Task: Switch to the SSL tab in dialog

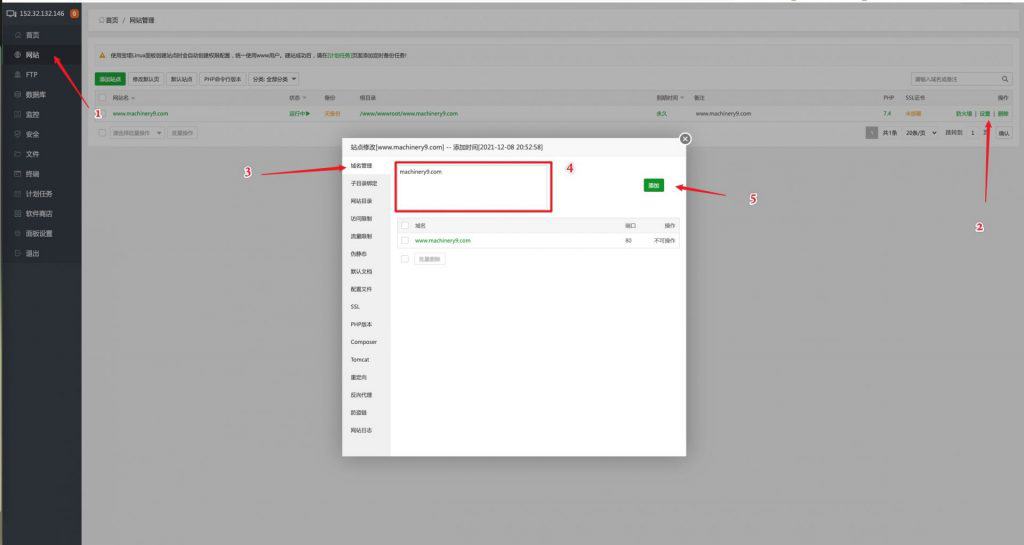Action: (355, 307)
